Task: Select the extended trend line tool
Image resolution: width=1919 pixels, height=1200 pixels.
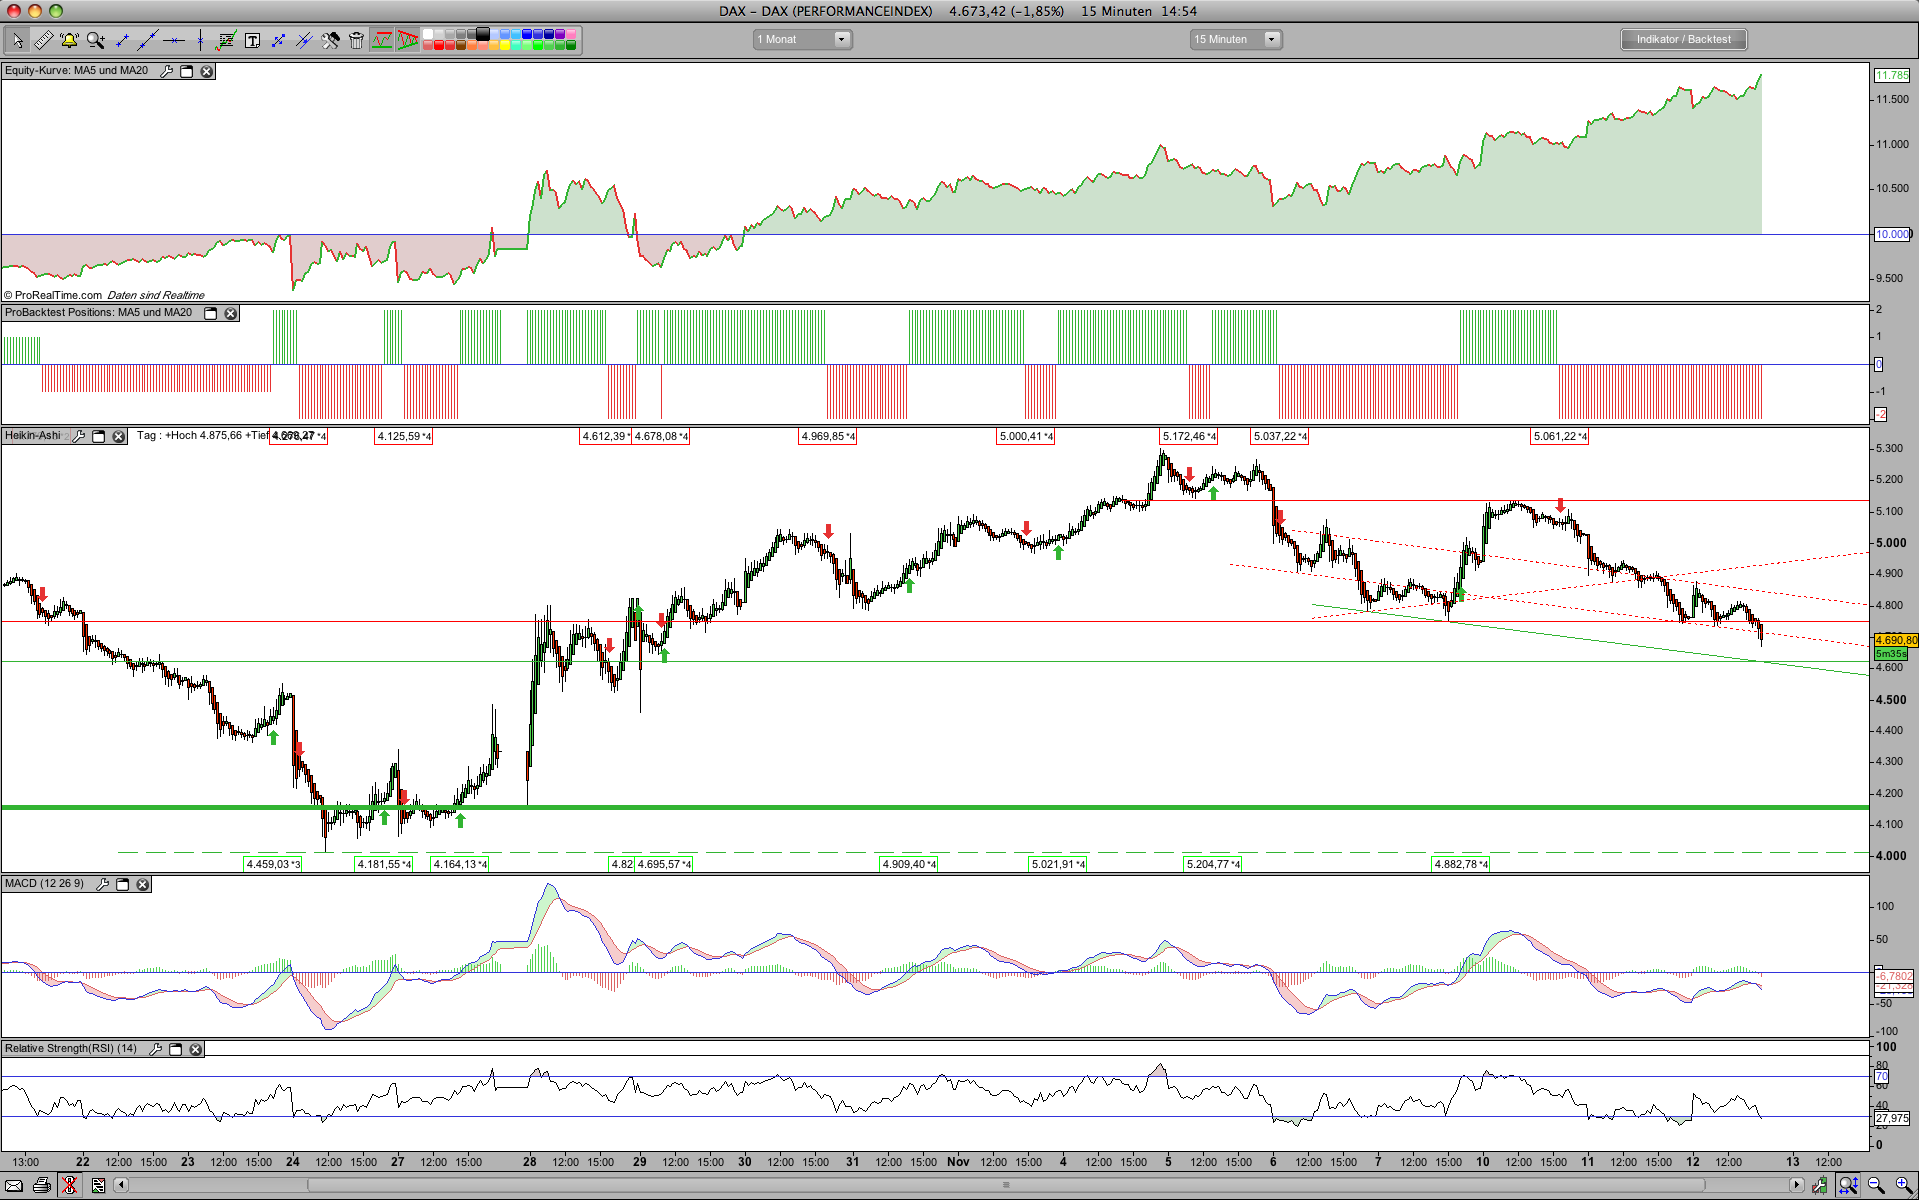Action: [148, 40]
